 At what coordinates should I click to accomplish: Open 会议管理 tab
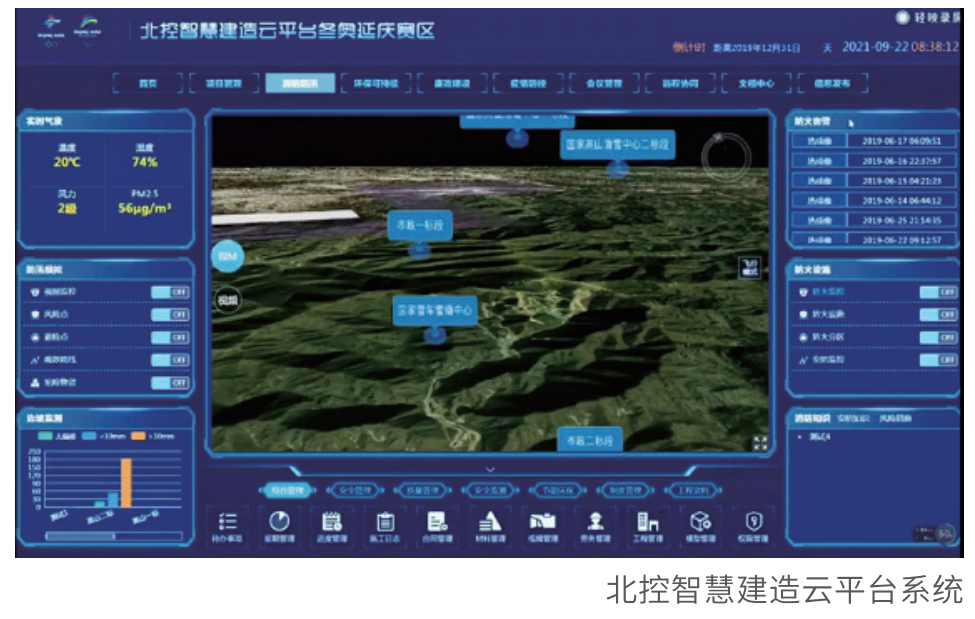[604, 83]
